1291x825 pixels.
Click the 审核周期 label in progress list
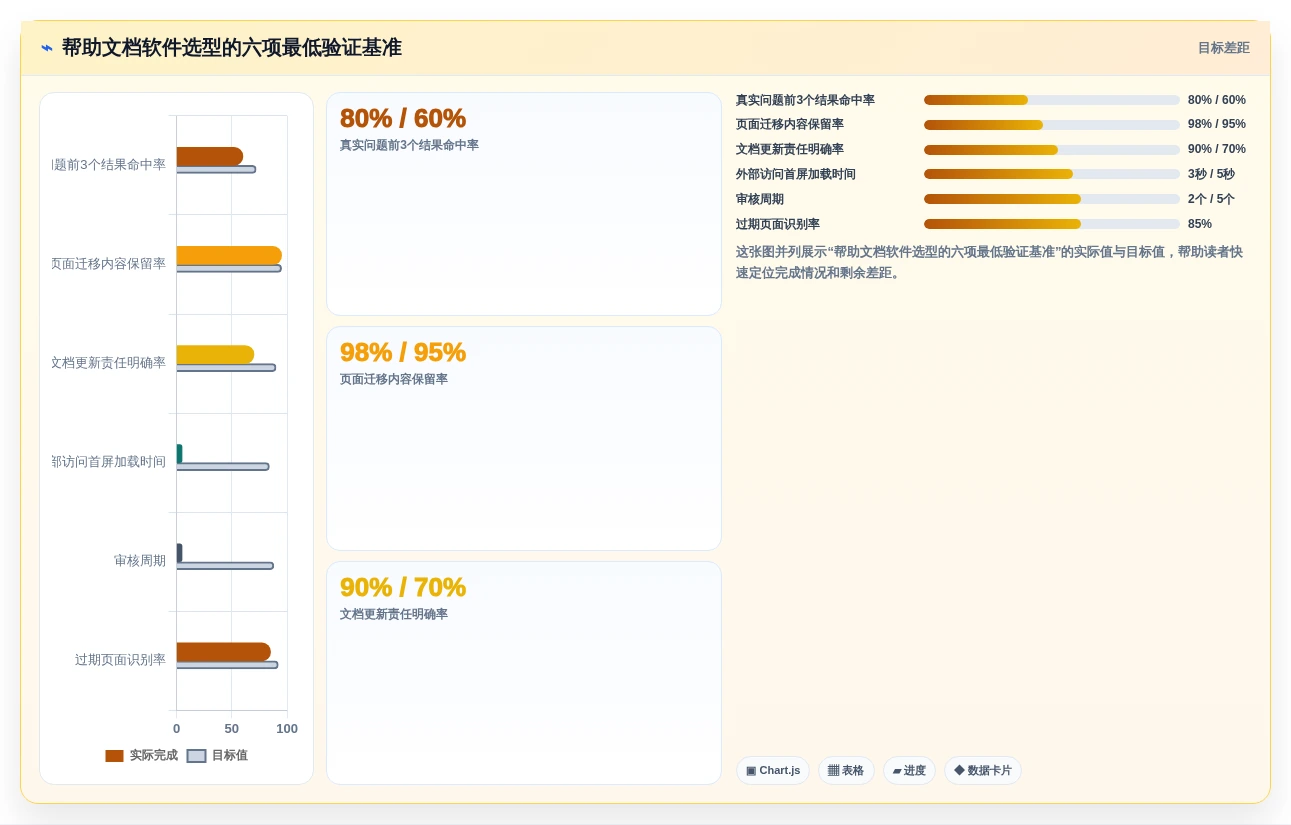760,199
